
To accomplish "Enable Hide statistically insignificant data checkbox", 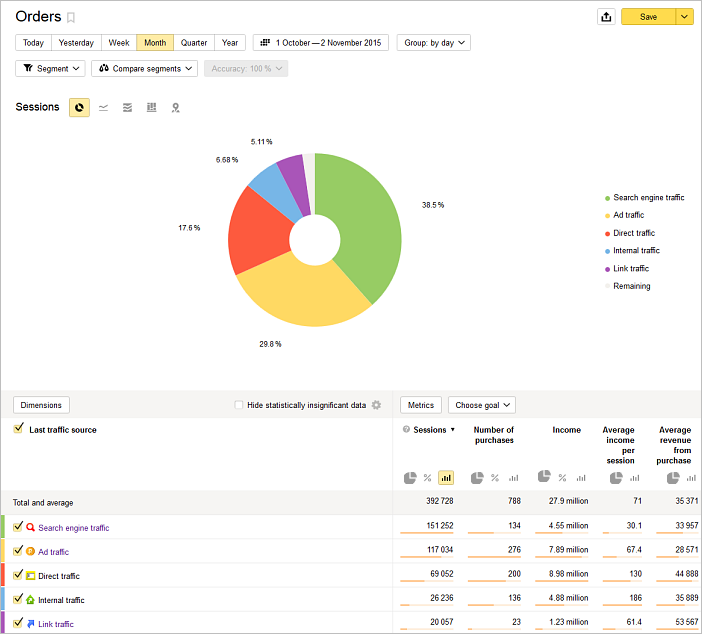I will (239, 405).
